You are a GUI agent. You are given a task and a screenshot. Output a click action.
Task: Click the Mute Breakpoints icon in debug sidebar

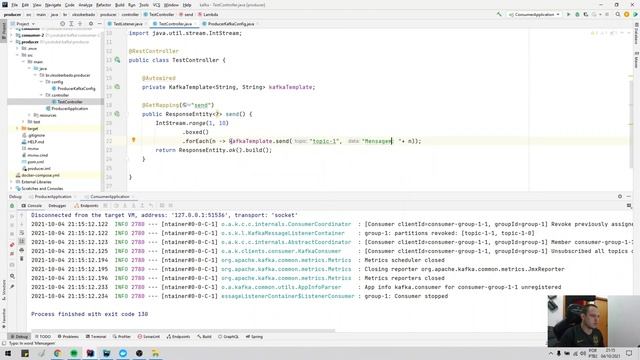point(12,253)
